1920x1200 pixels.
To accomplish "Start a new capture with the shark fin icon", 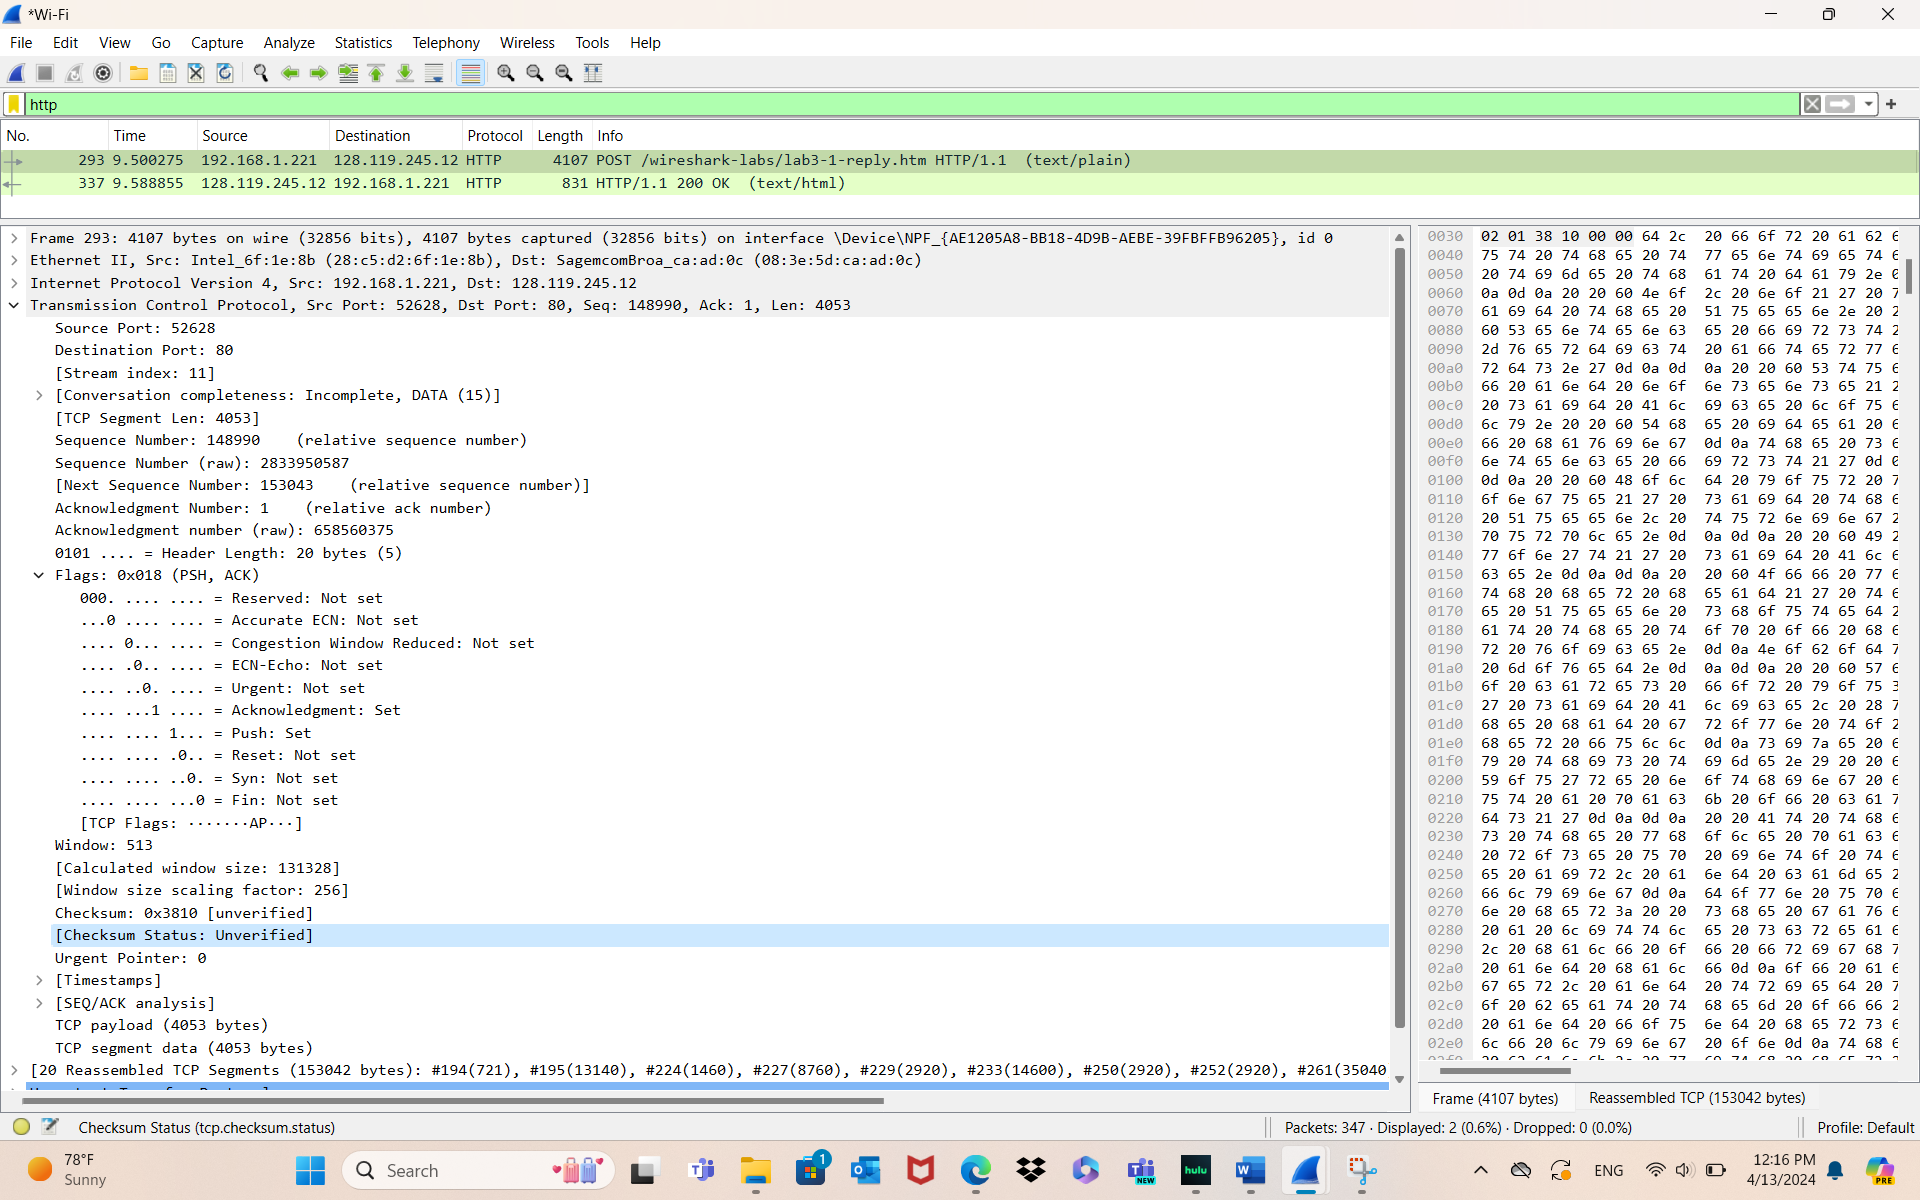I will pyautogui.click(x=15, y=72).
